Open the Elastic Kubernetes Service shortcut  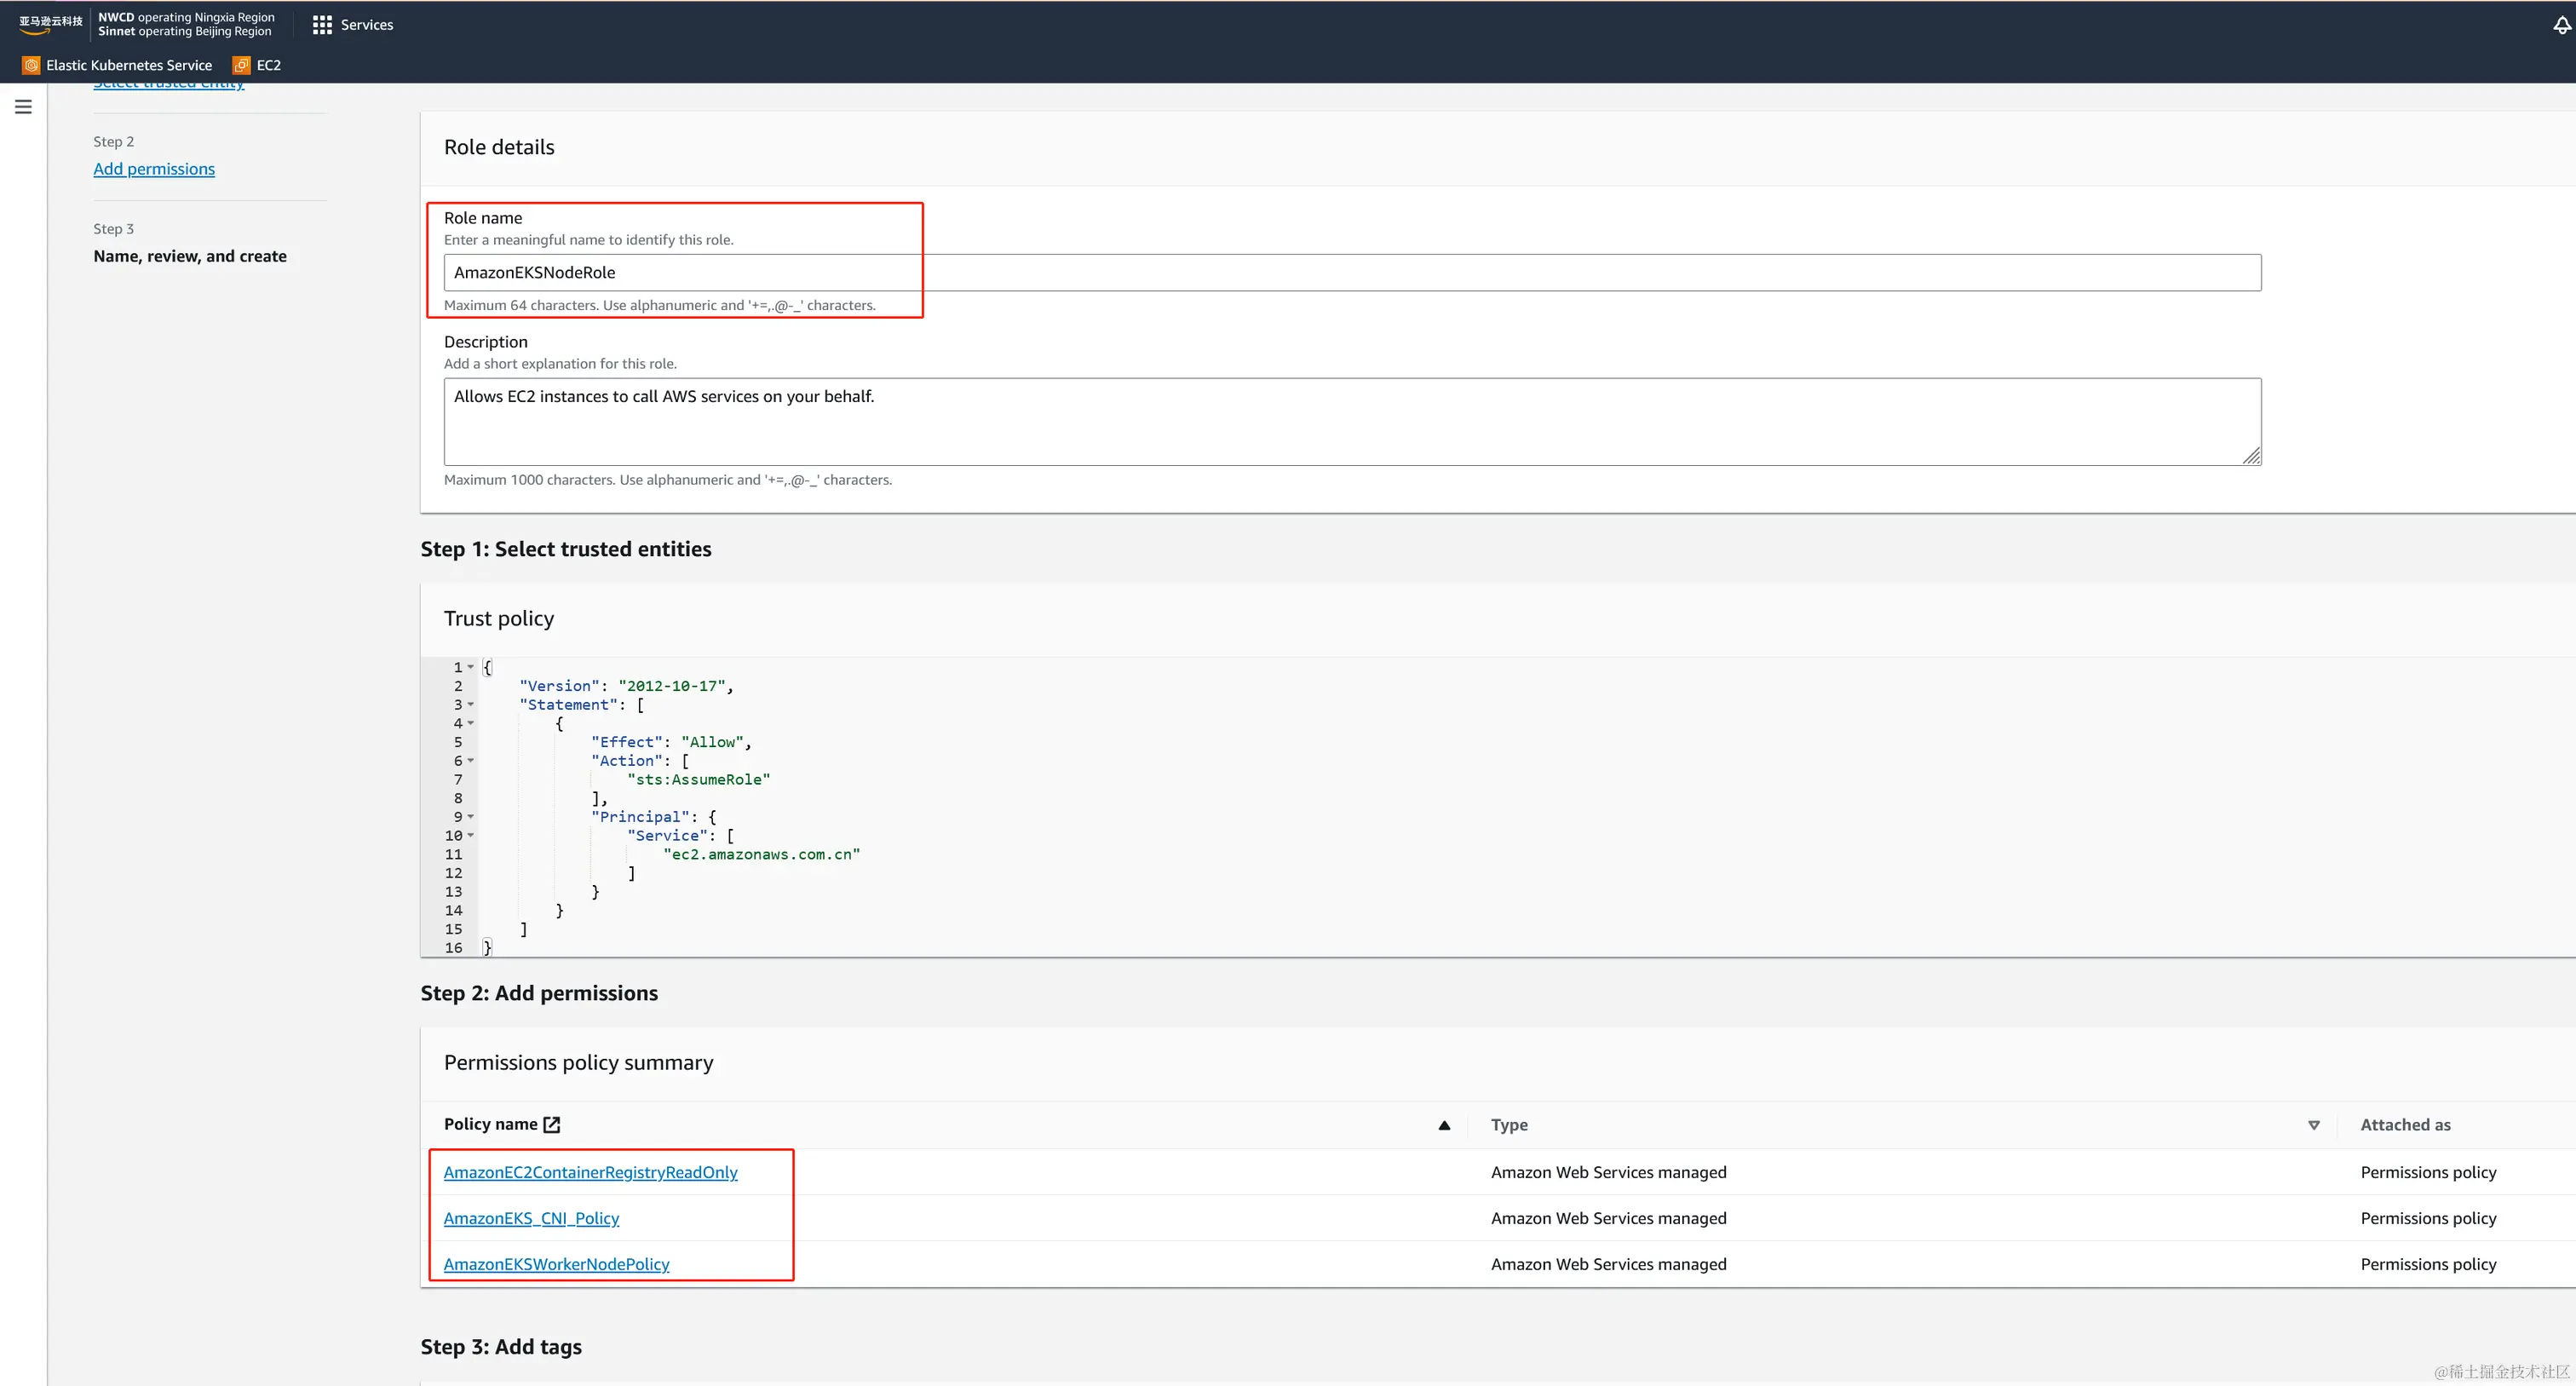[x=118, y=65]
